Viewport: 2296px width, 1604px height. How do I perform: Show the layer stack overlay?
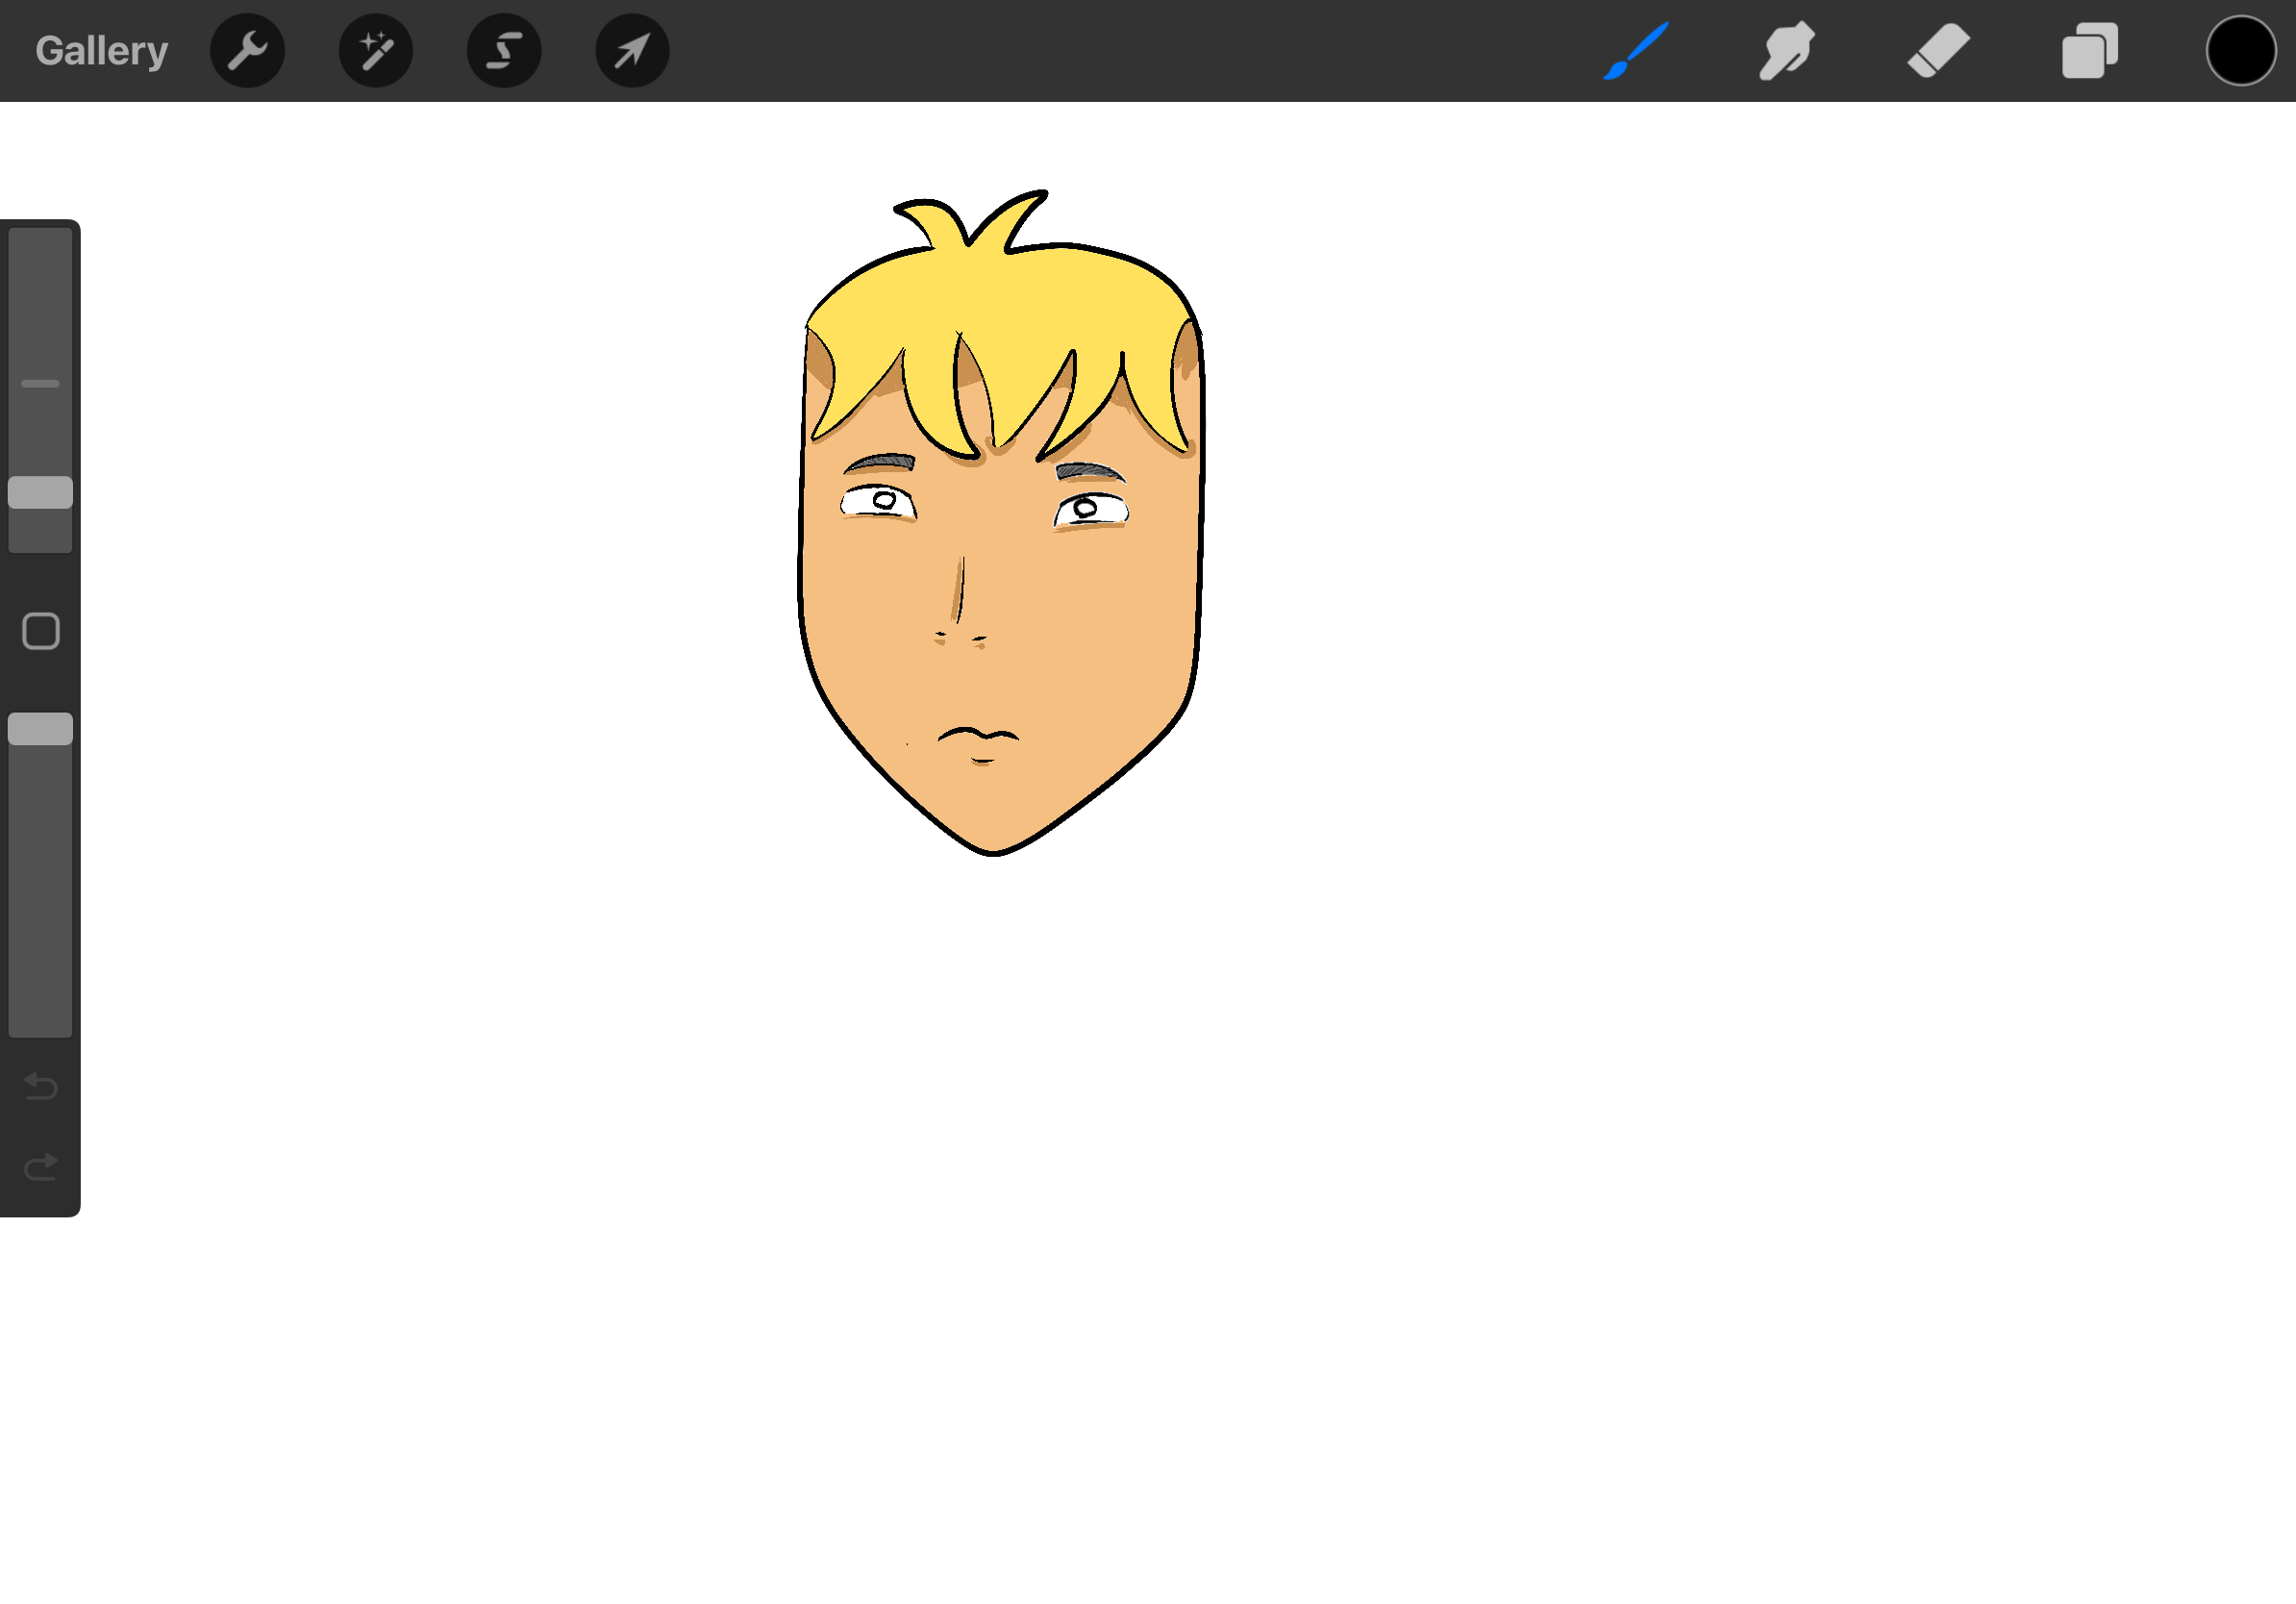pyautogui.click(x=2089, y=49)
